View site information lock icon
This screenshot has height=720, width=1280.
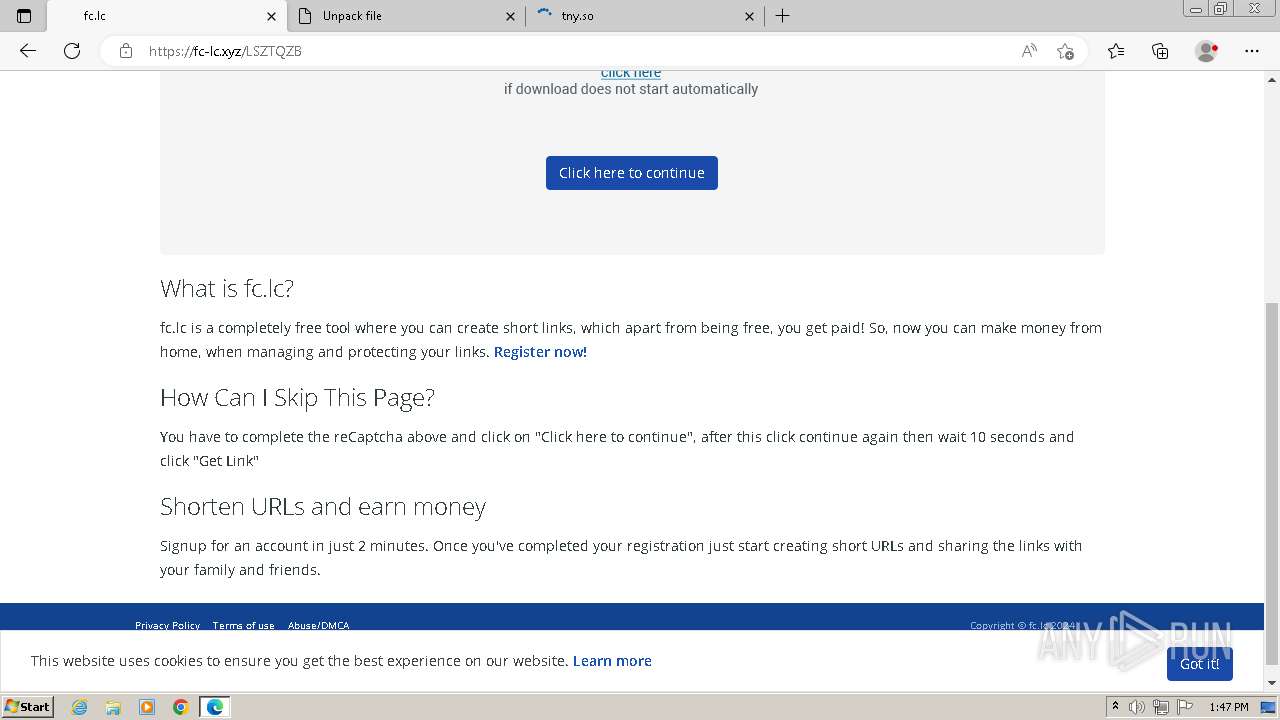126,51
